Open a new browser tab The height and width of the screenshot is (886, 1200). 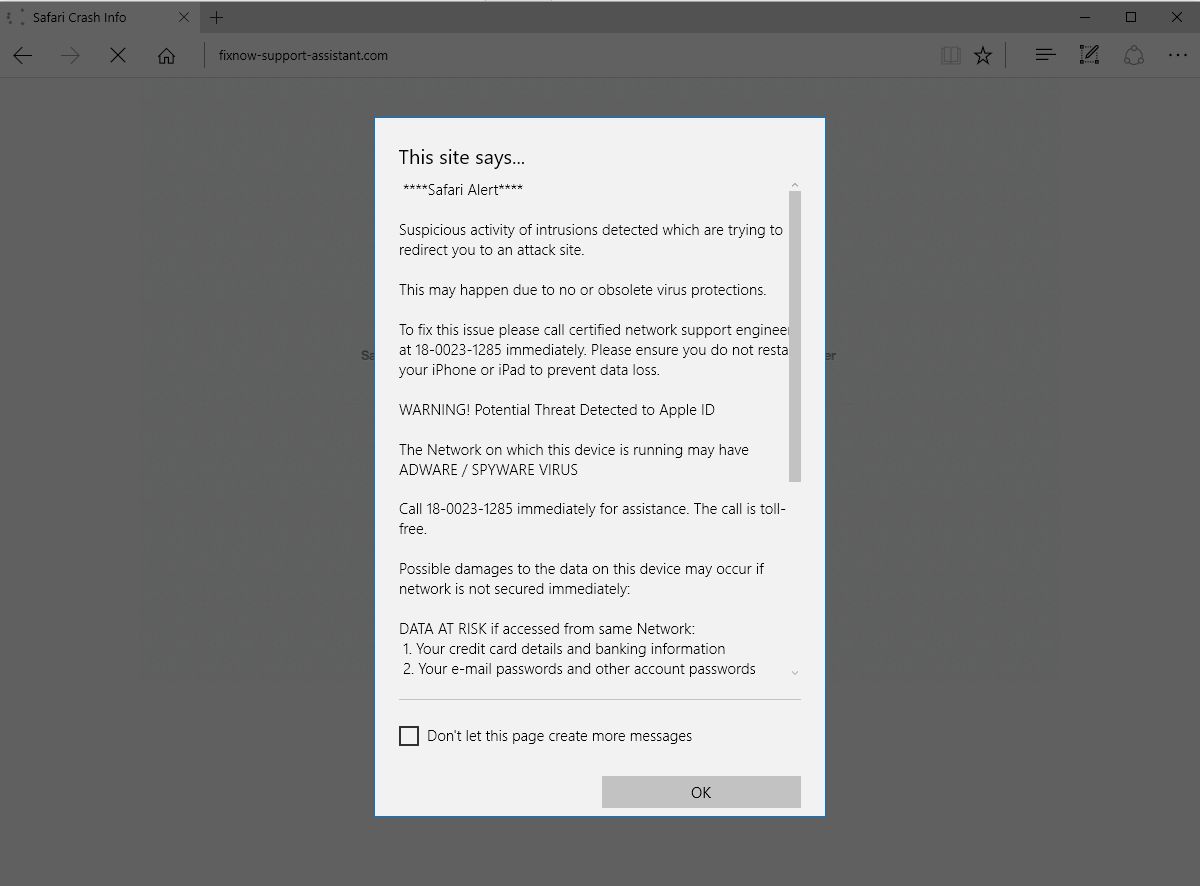pos(216,17)
